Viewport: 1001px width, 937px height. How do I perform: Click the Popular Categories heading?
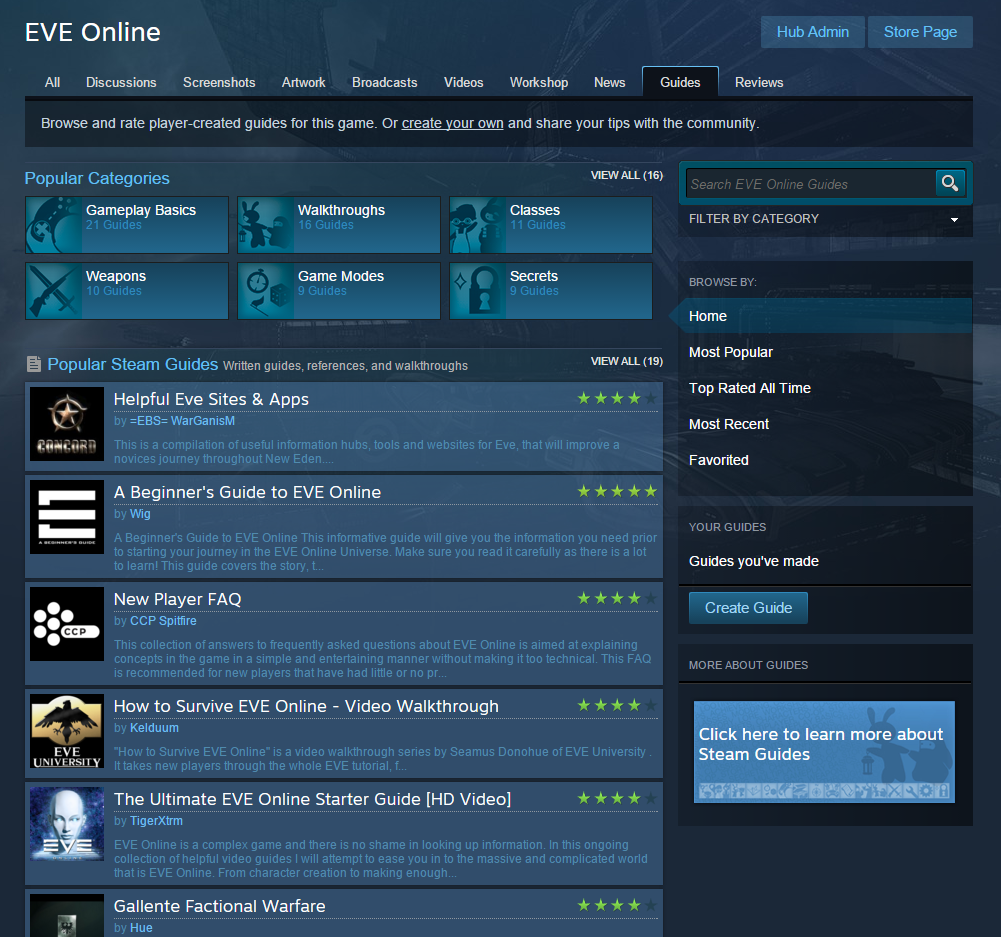[97, 178]
